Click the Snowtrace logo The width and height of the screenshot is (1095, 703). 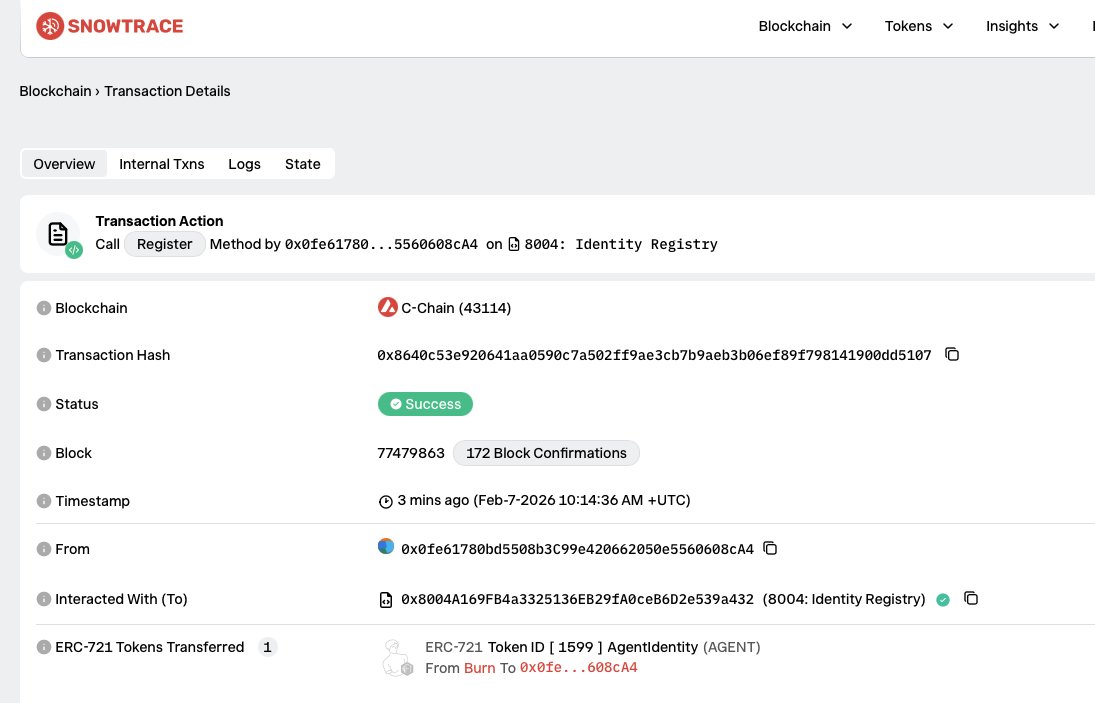click(x=109, y=26)
